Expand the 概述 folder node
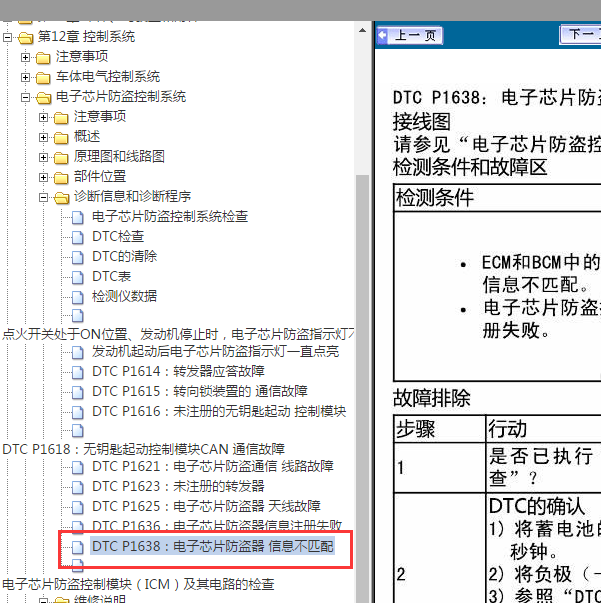The image size is (601, 603). (x=43, y=137)
